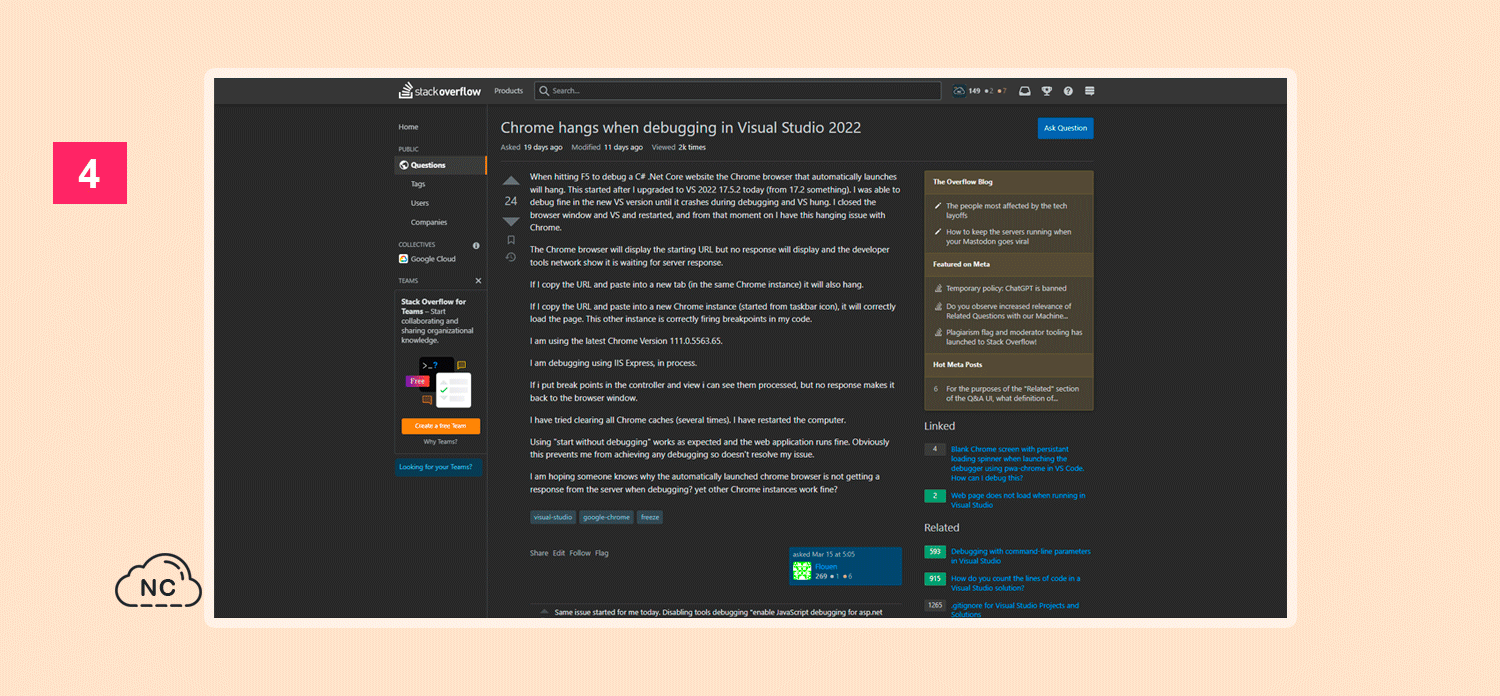Open hot meta post about "Related" section
Screen dimensions: 1500x696
1012,393
